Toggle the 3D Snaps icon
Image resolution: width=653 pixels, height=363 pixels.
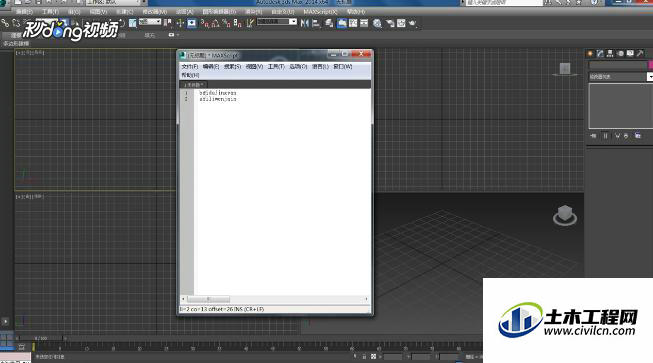[x=204, y=23]
